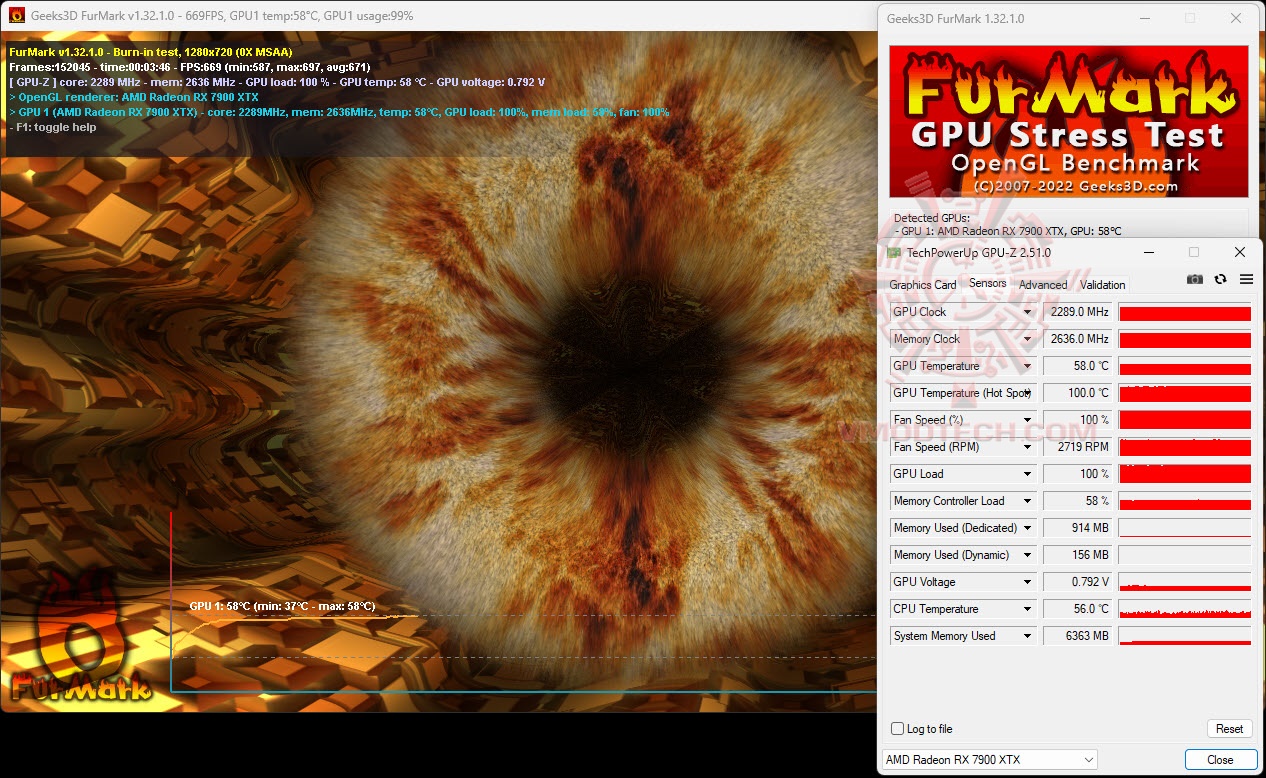Minimize the Geeks3D FurMark settings window

(1143, 18)
